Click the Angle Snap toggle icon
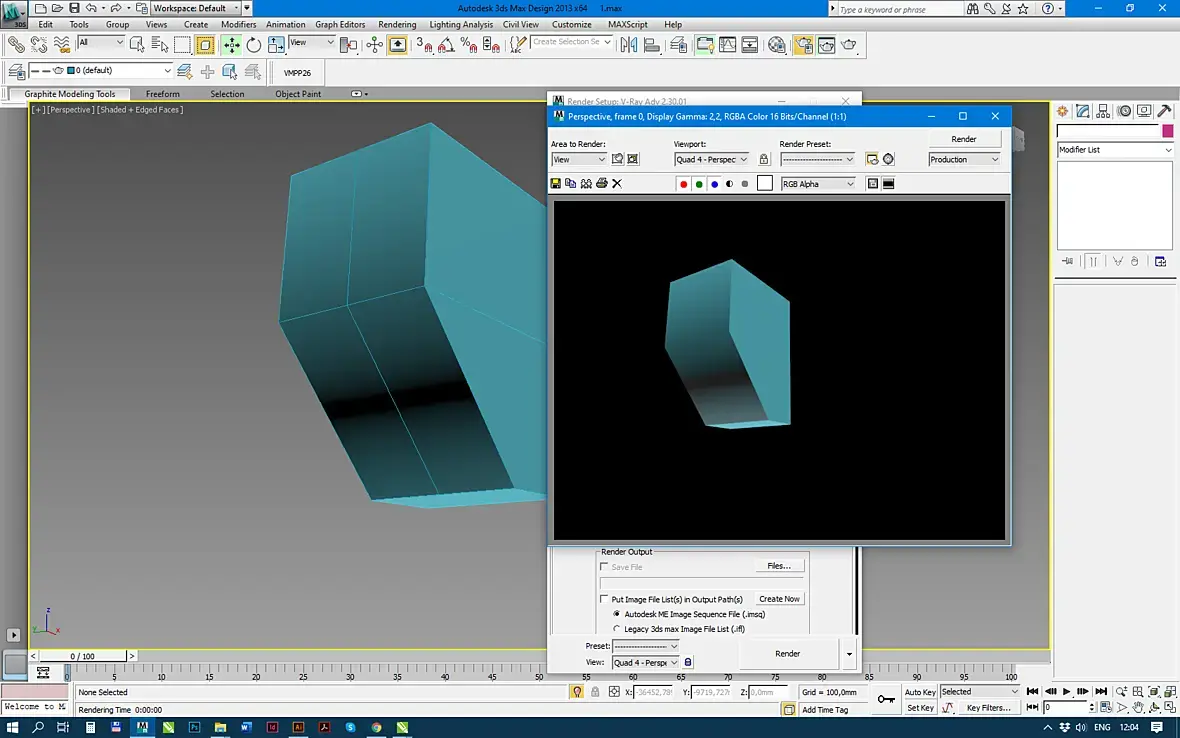Viewport: 1180px width, 738px height. coord(446,45)
